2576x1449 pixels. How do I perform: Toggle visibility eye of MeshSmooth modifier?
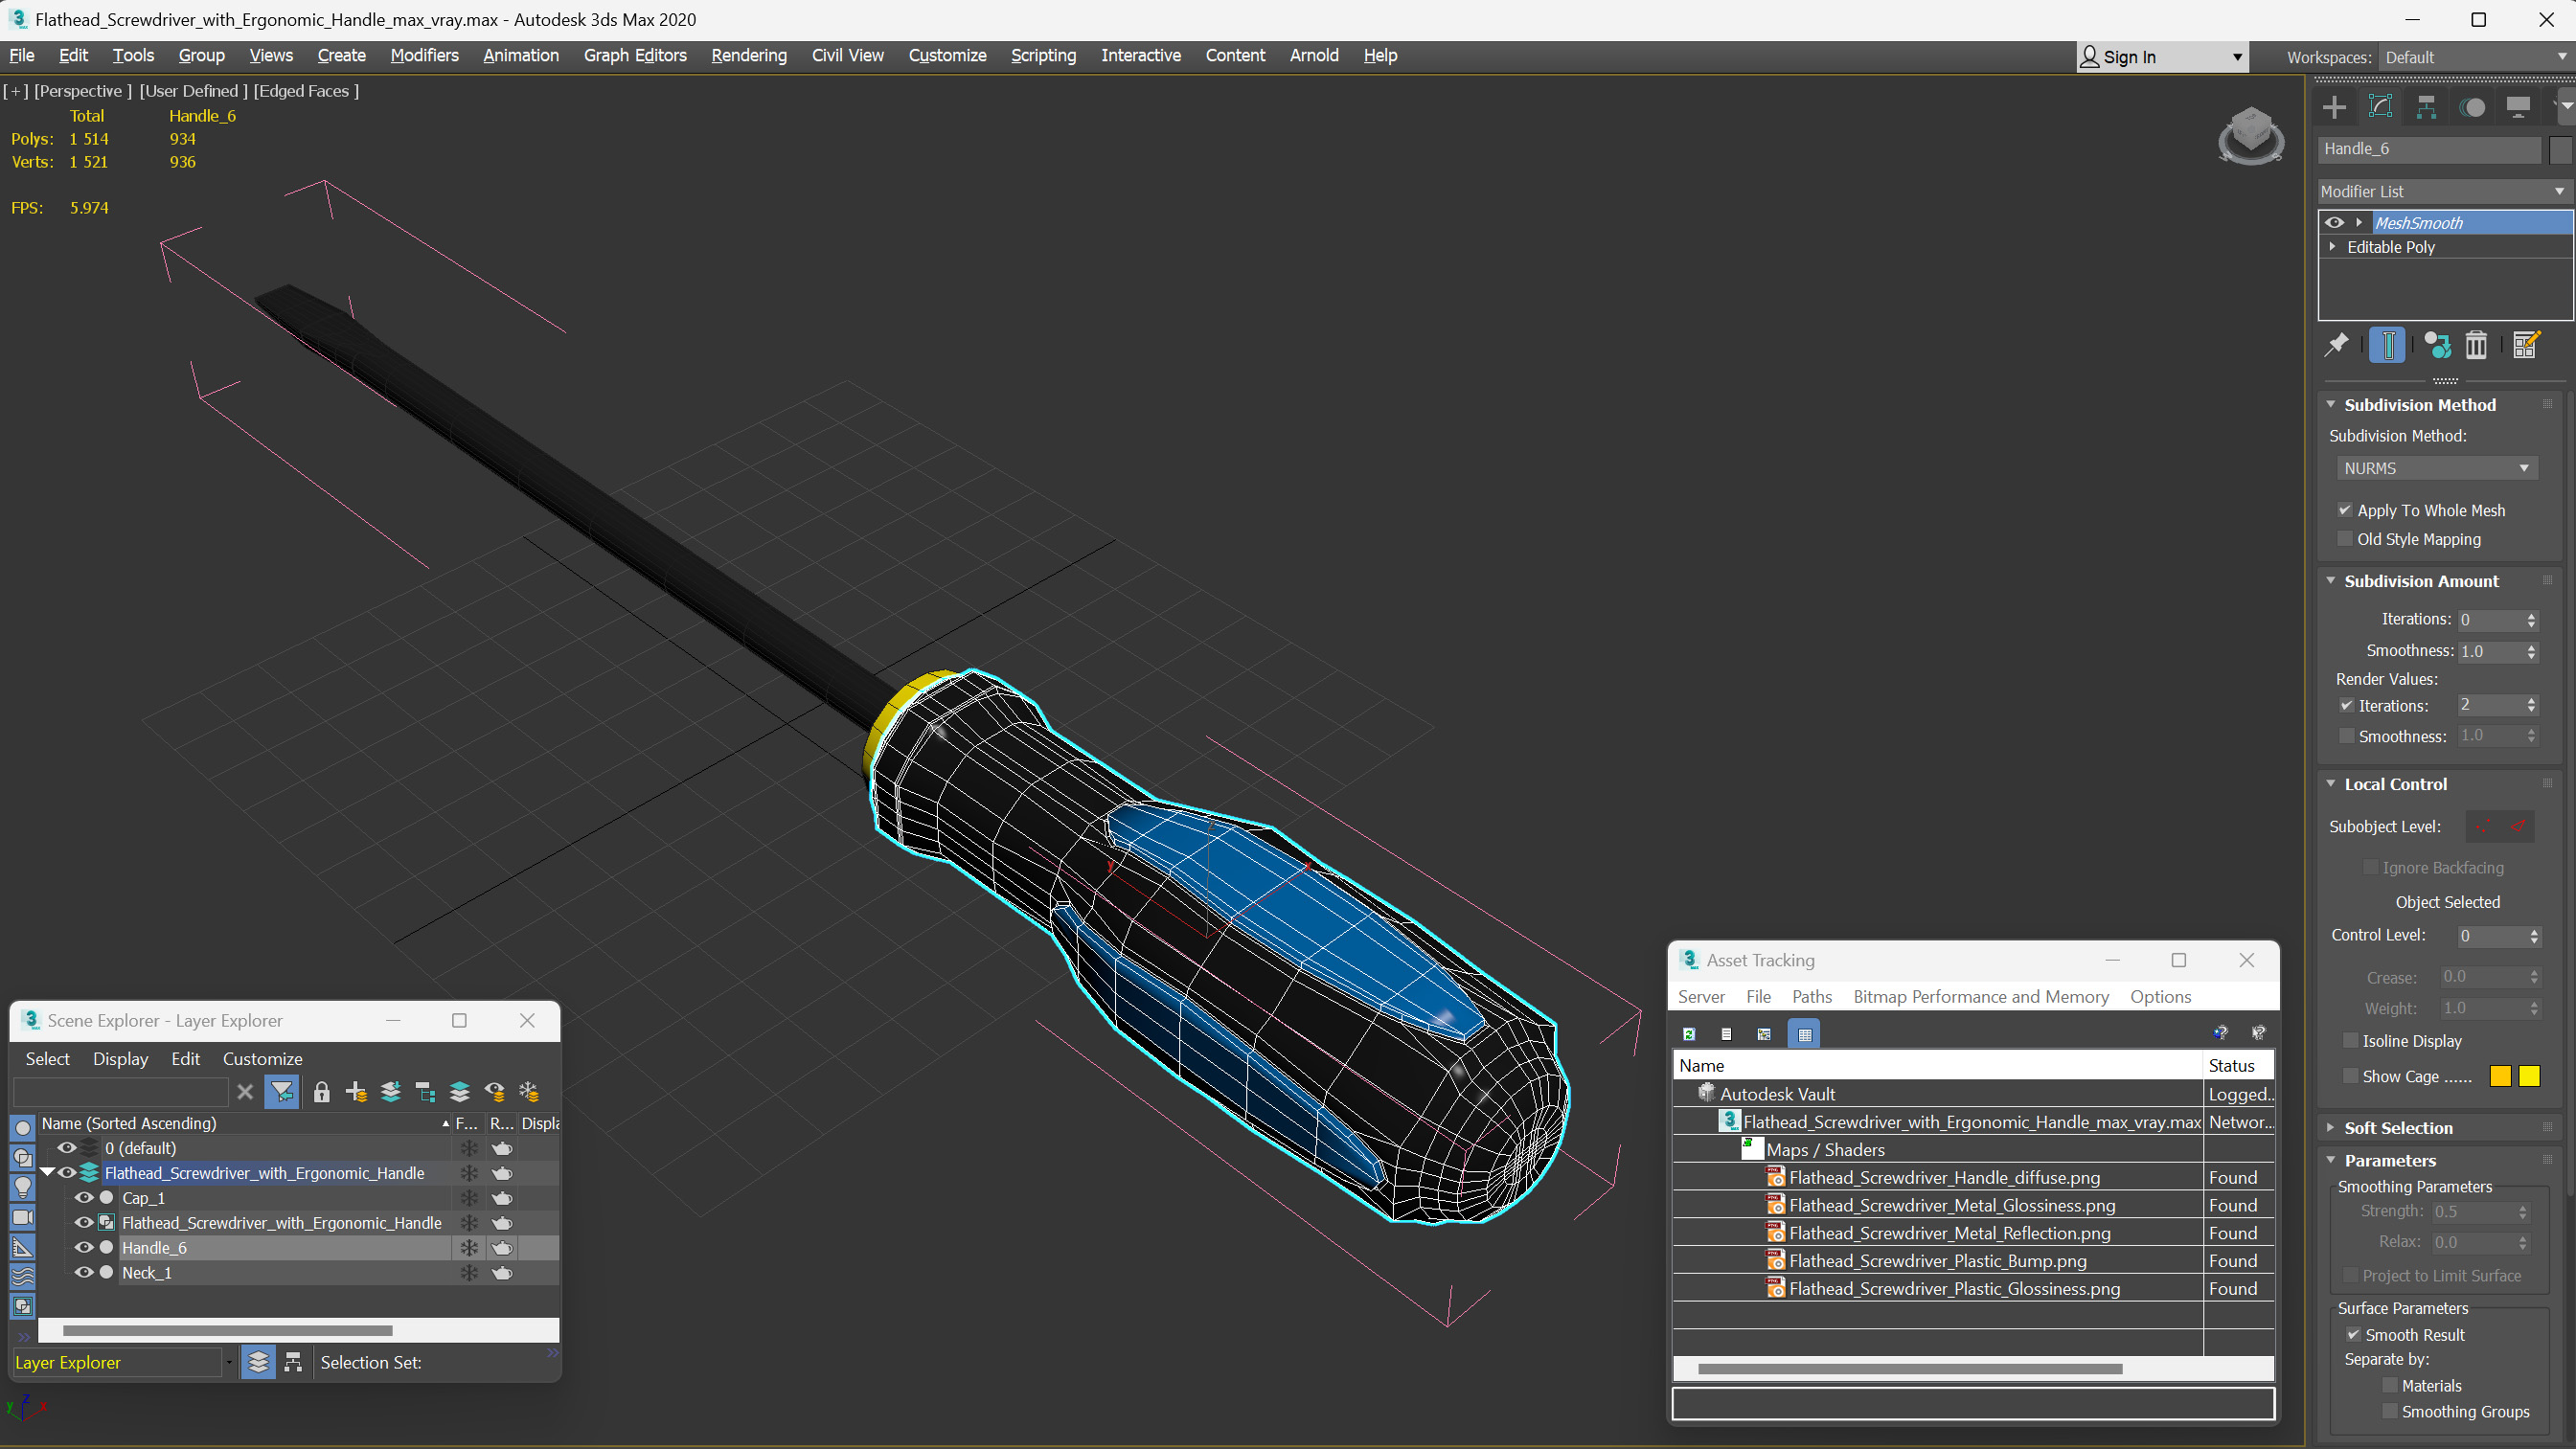pos(2334,222)
